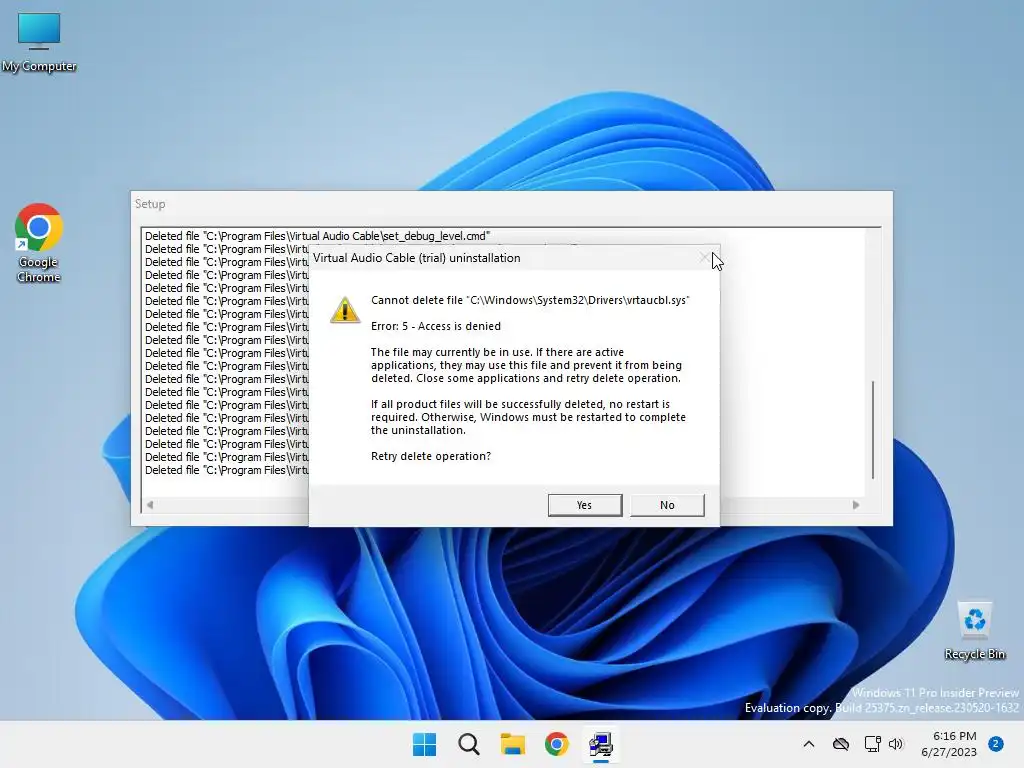Click No to skip retrying deletion
This screenshot has width=1024, height=768.
(x=667, y=505)
